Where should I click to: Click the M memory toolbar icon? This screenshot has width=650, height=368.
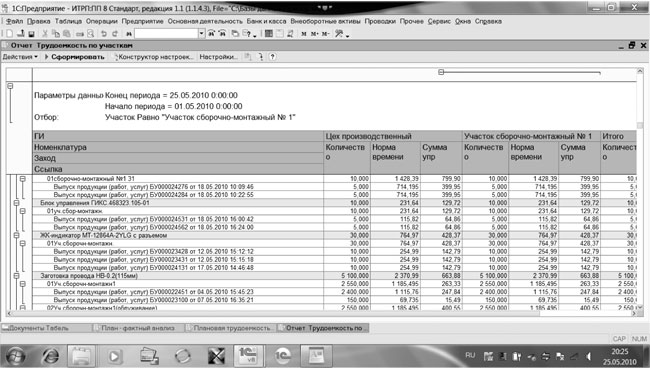coord(303,34)
